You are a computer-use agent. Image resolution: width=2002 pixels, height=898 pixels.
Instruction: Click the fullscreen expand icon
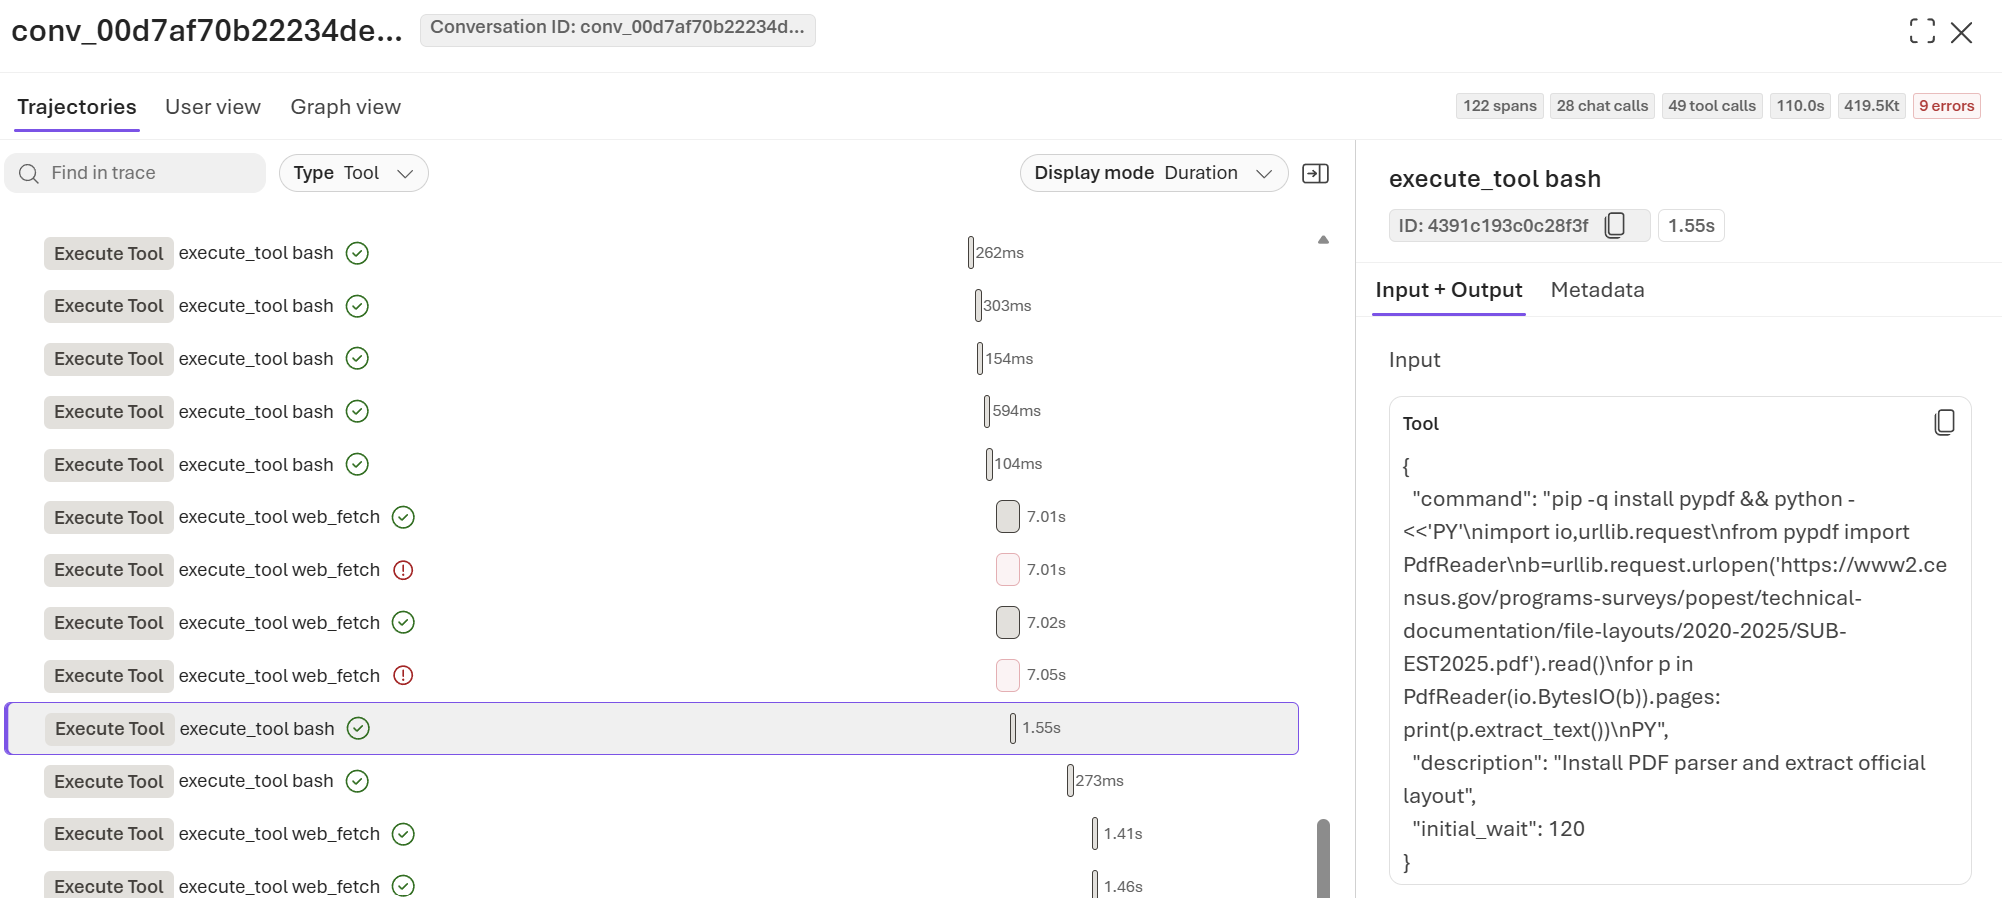tap(1921, 32)
